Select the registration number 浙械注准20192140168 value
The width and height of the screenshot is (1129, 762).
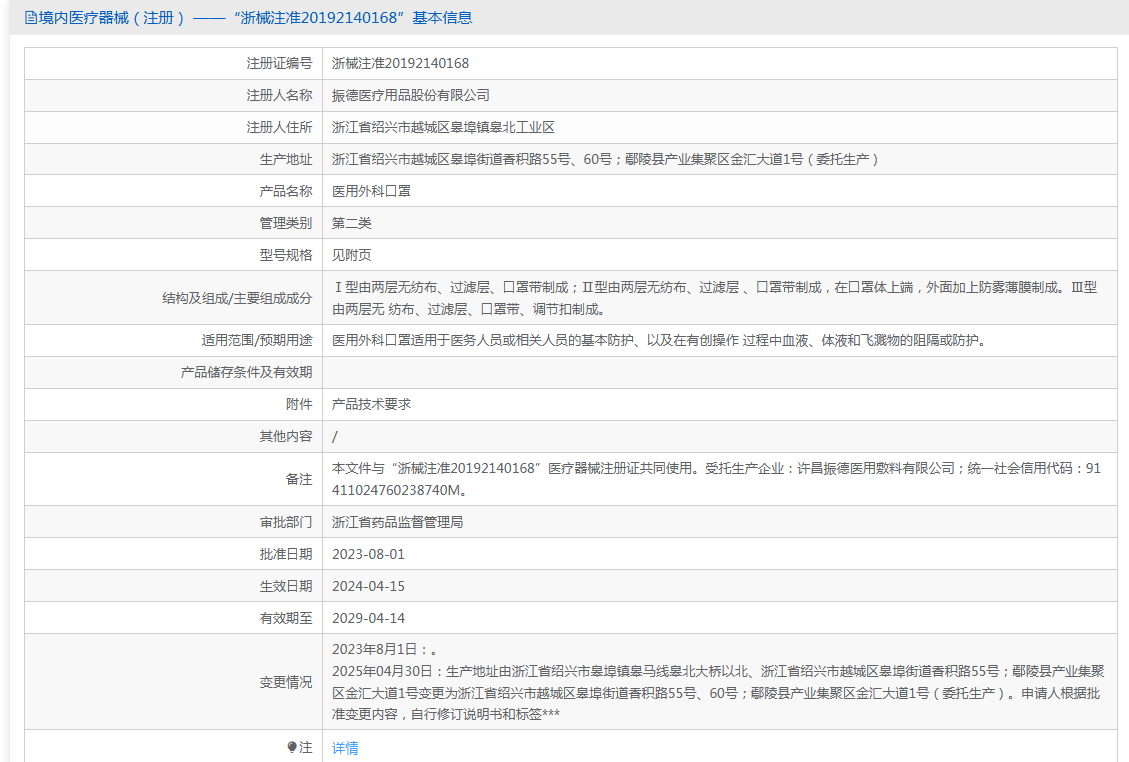(400, 63)
